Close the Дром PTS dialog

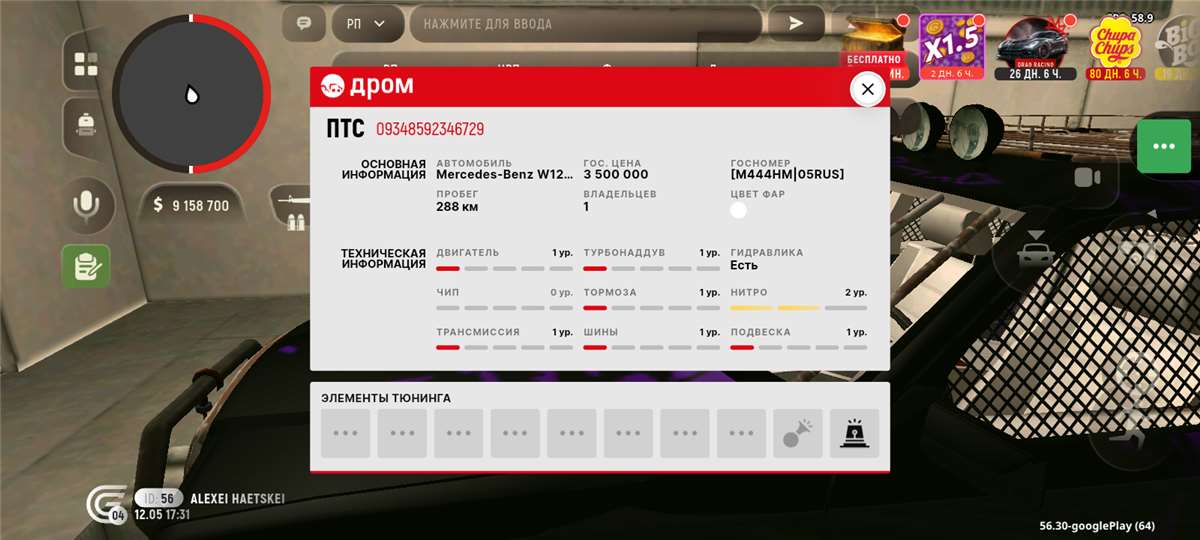tap(867, 89)
